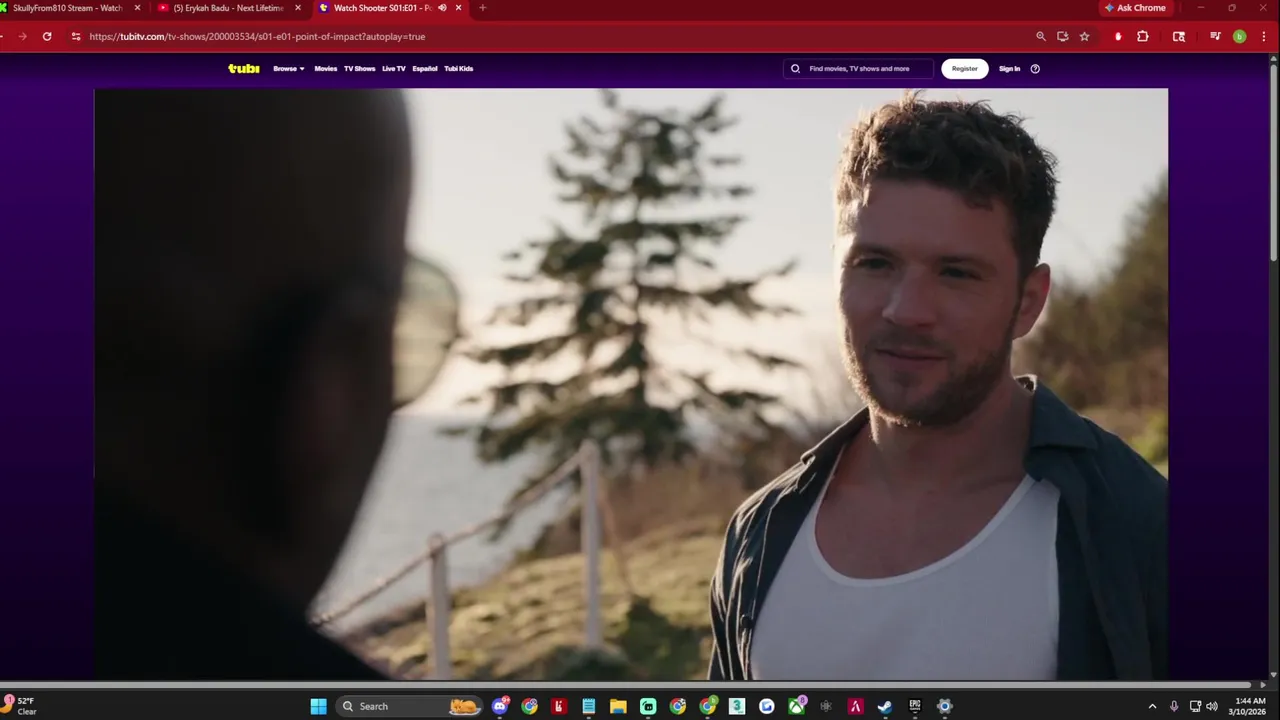Reload the current page
1280x720 pixels.
(47, 37)
